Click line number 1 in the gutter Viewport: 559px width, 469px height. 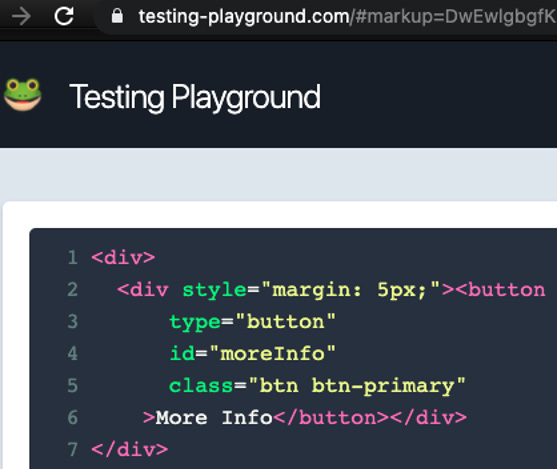(x=73, y=257)
